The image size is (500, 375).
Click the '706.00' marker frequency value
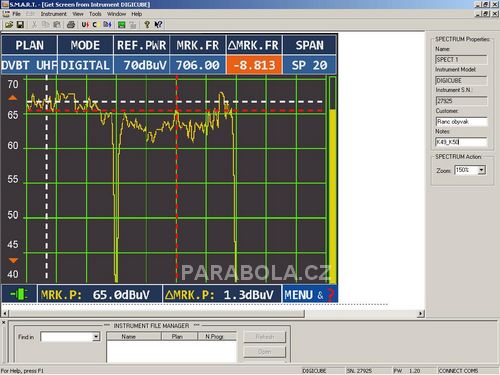tap(198, 65)
